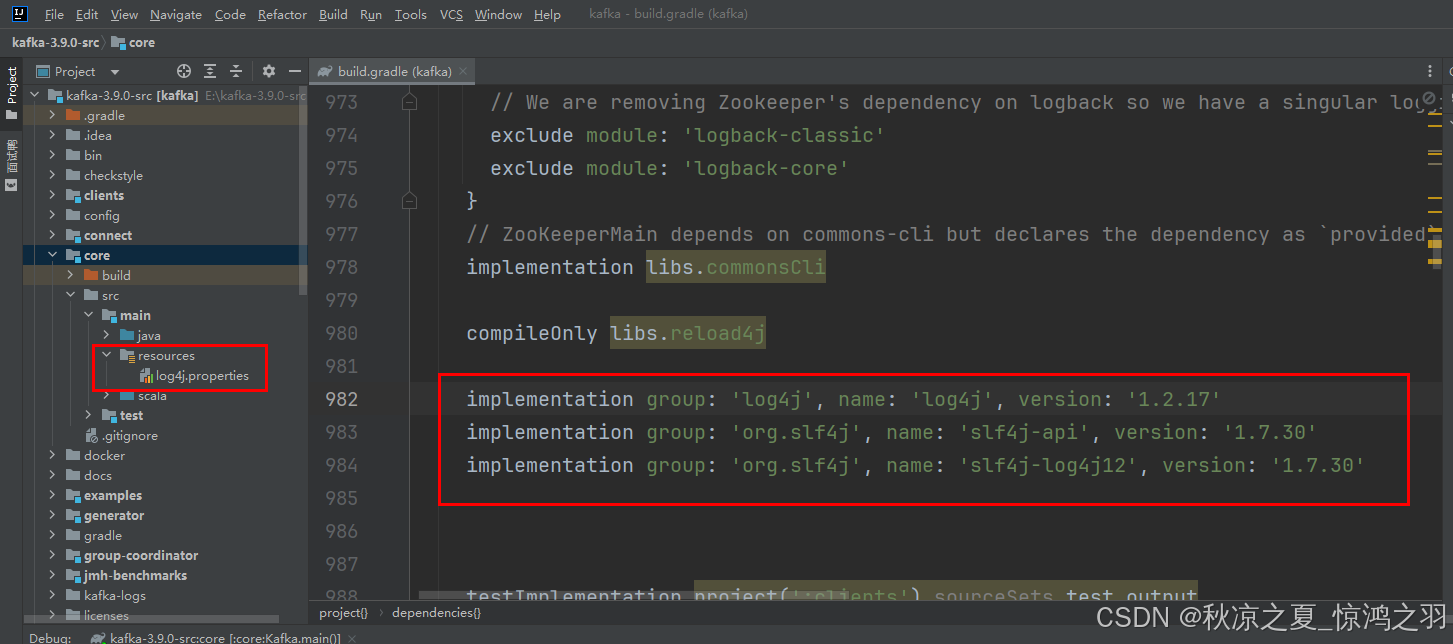Click the Collapse All icon in Project panel
This screenshot has height=644, width=1453.
coord(236,71)
